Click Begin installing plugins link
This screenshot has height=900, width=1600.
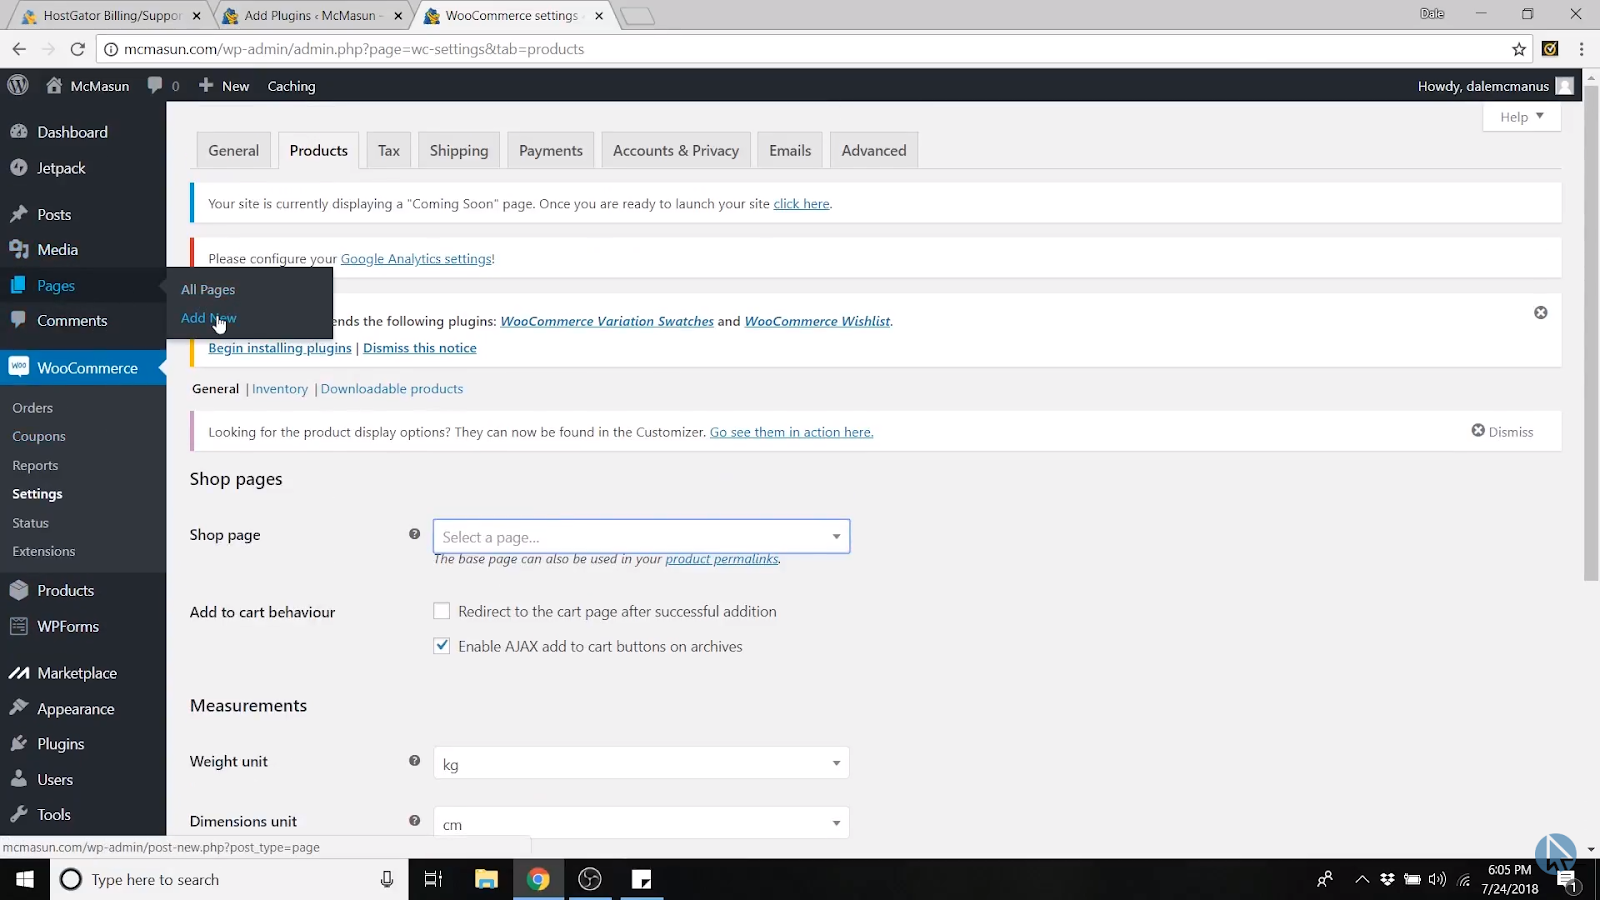[280, 348]
